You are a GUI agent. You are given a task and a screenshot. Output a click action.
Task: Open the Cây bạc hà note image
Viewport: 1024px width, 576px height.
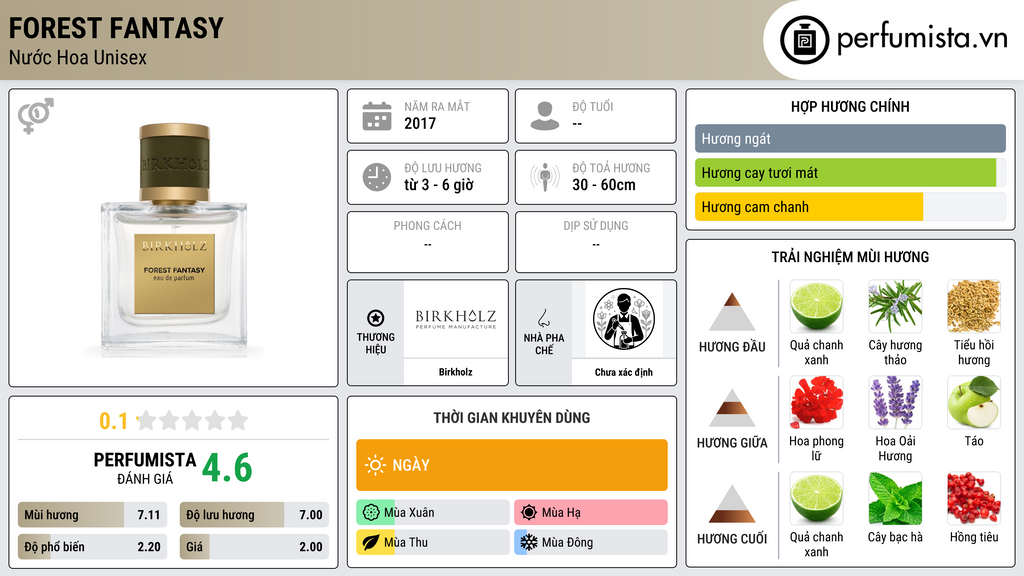click(x=895, y=498)
